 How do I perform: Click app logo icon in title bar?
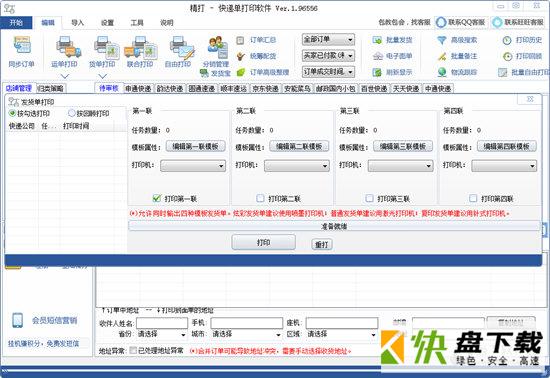pos(9,8)
